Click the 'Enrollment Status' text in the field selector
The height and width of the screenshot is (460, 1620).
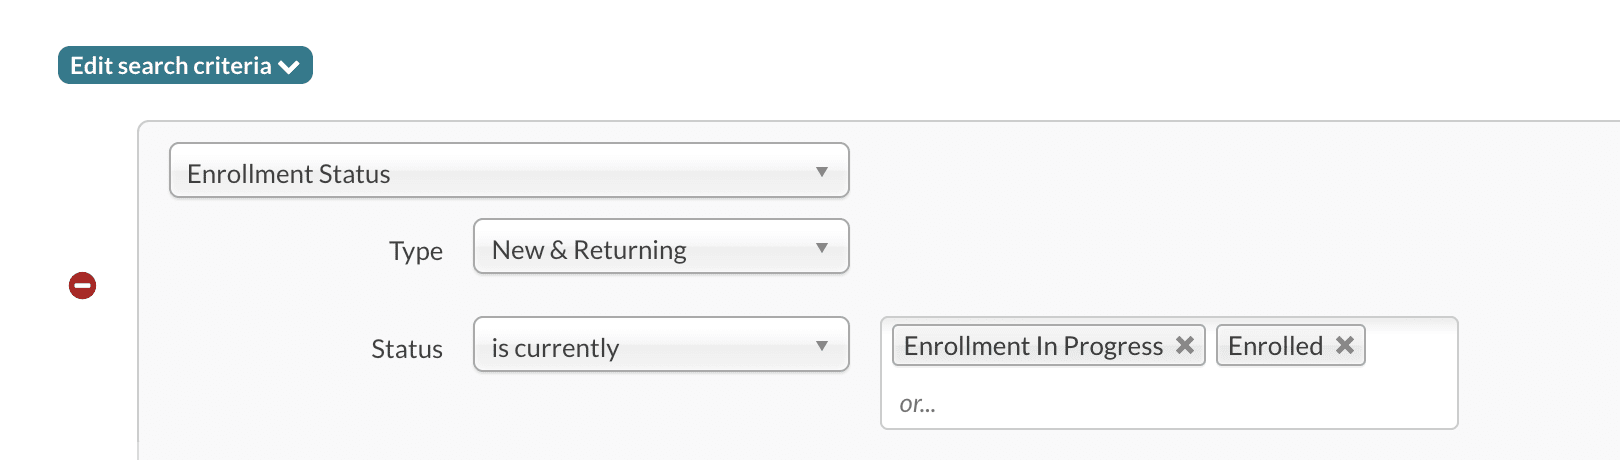pyautogui.click(x=289, y=174)
